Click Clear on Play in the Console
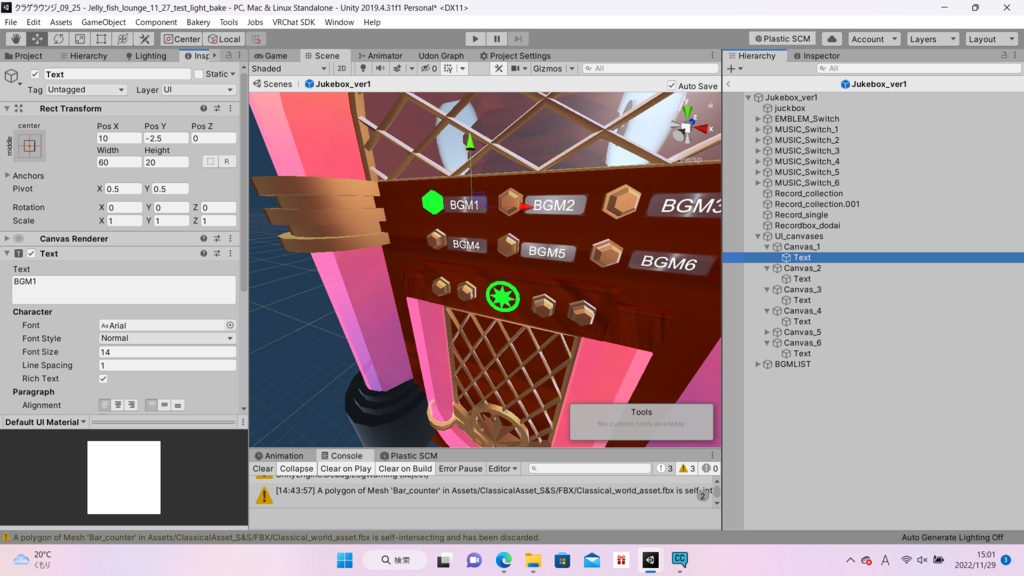The width and height of the screenshot is (1024, 576). point(344,468)
